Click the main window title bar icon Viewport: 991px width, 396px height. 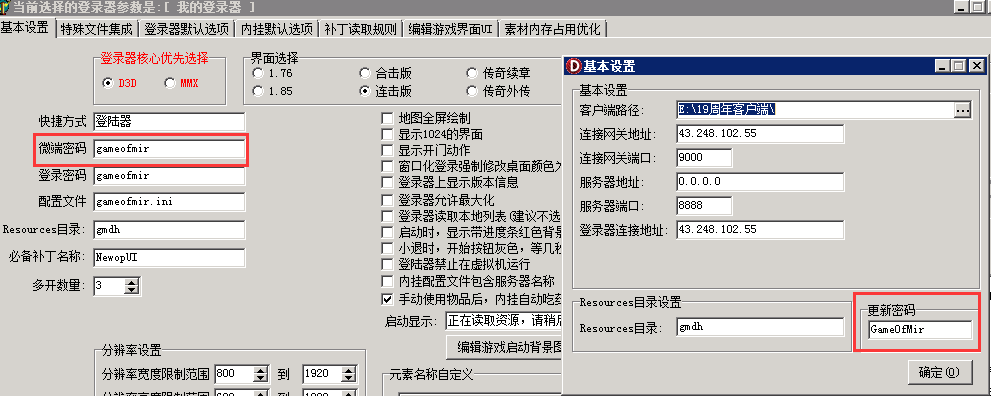(4, 6)
